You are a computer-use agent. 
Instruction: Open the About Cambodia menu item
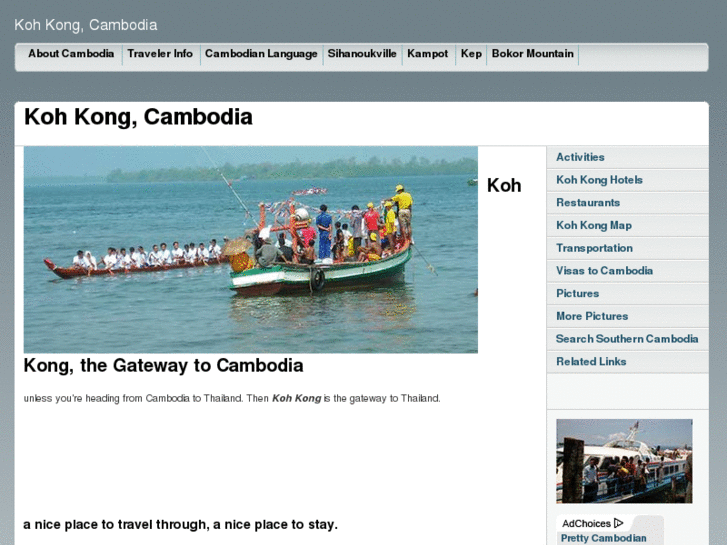[x=71, y=54]
